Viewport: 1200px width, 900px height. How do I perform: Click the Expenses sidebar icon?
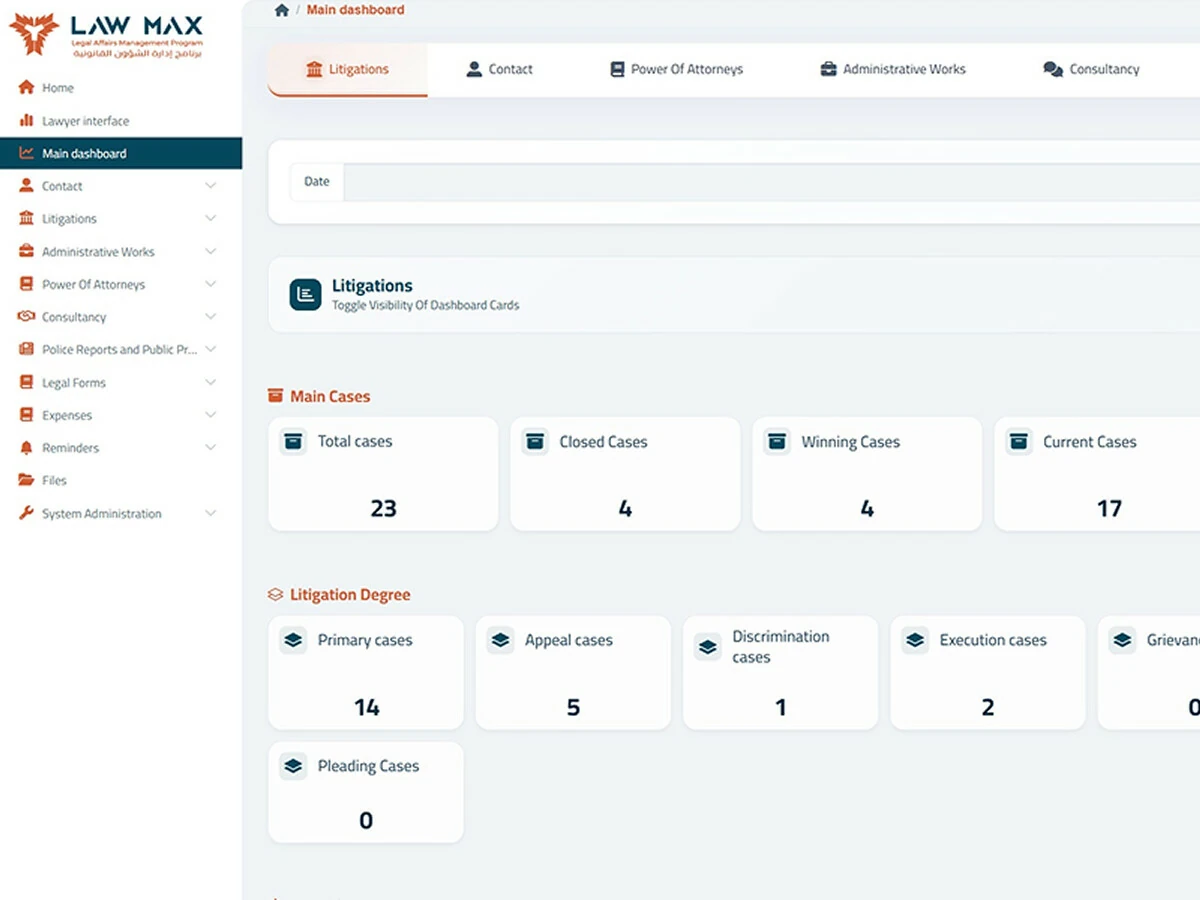point(26,415)
